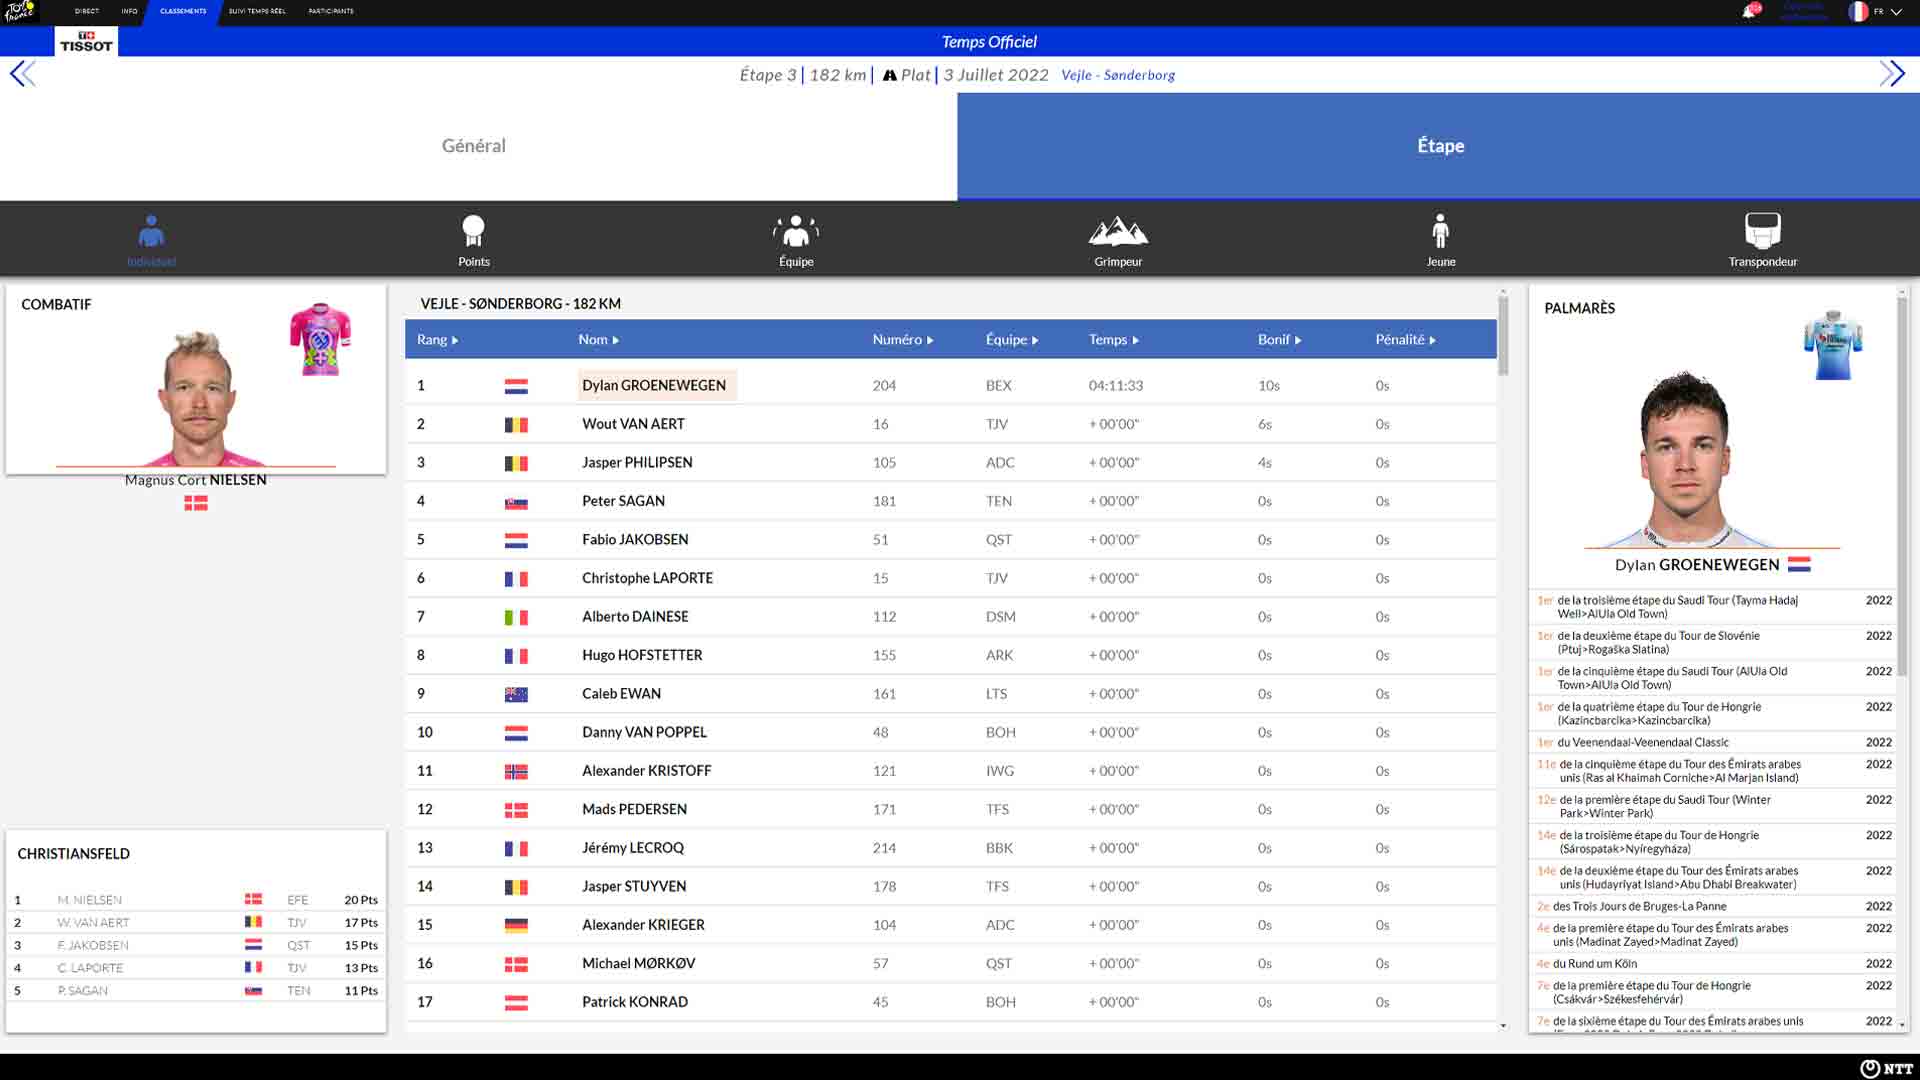1920x1080 pixels.
Task: Open the Participants menu item
Action: coord(330,11)
